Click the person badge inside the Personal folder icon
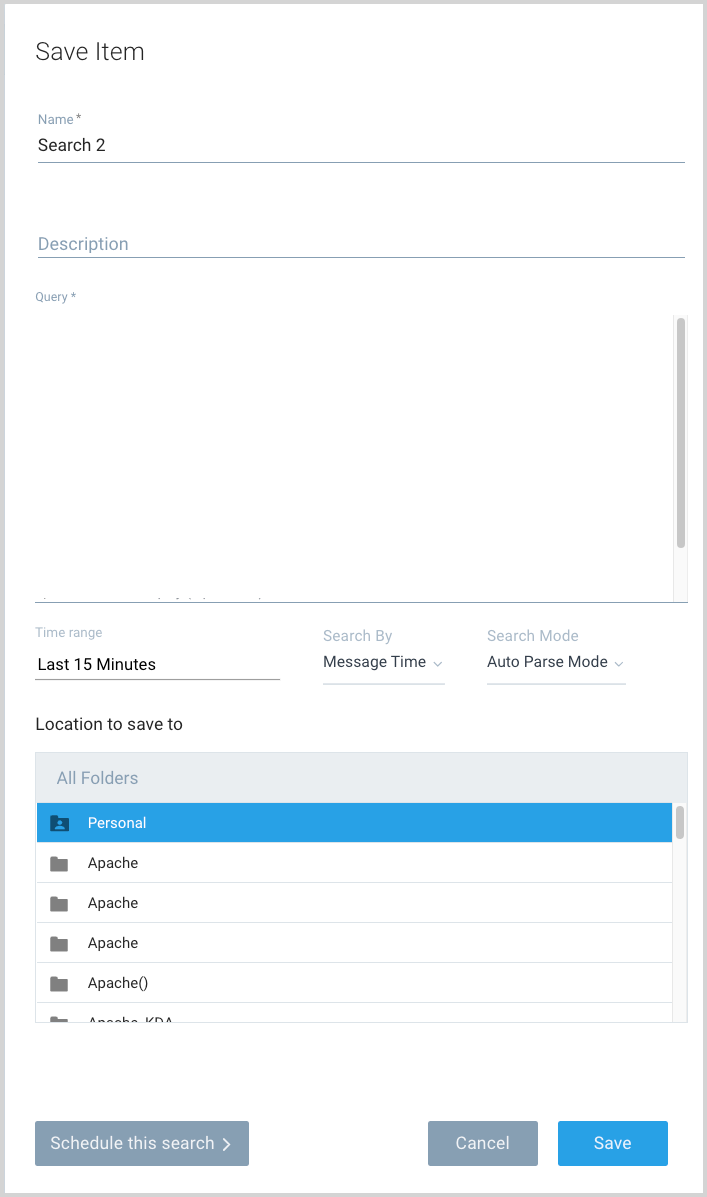Viewport: 707px width, 1197px height. 59,823
